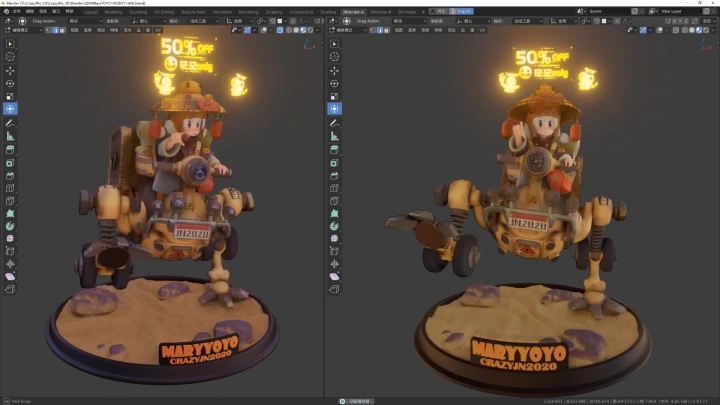Click the export button left of Import
The height and width of the screenshot is (405, 720).
439,11
